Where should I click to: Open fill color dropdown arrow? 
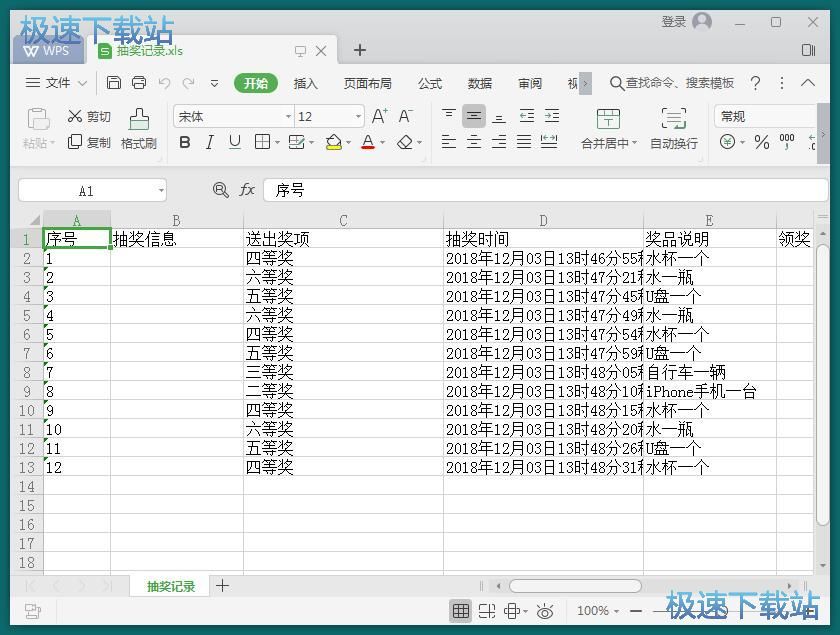(x=348, y=143)
